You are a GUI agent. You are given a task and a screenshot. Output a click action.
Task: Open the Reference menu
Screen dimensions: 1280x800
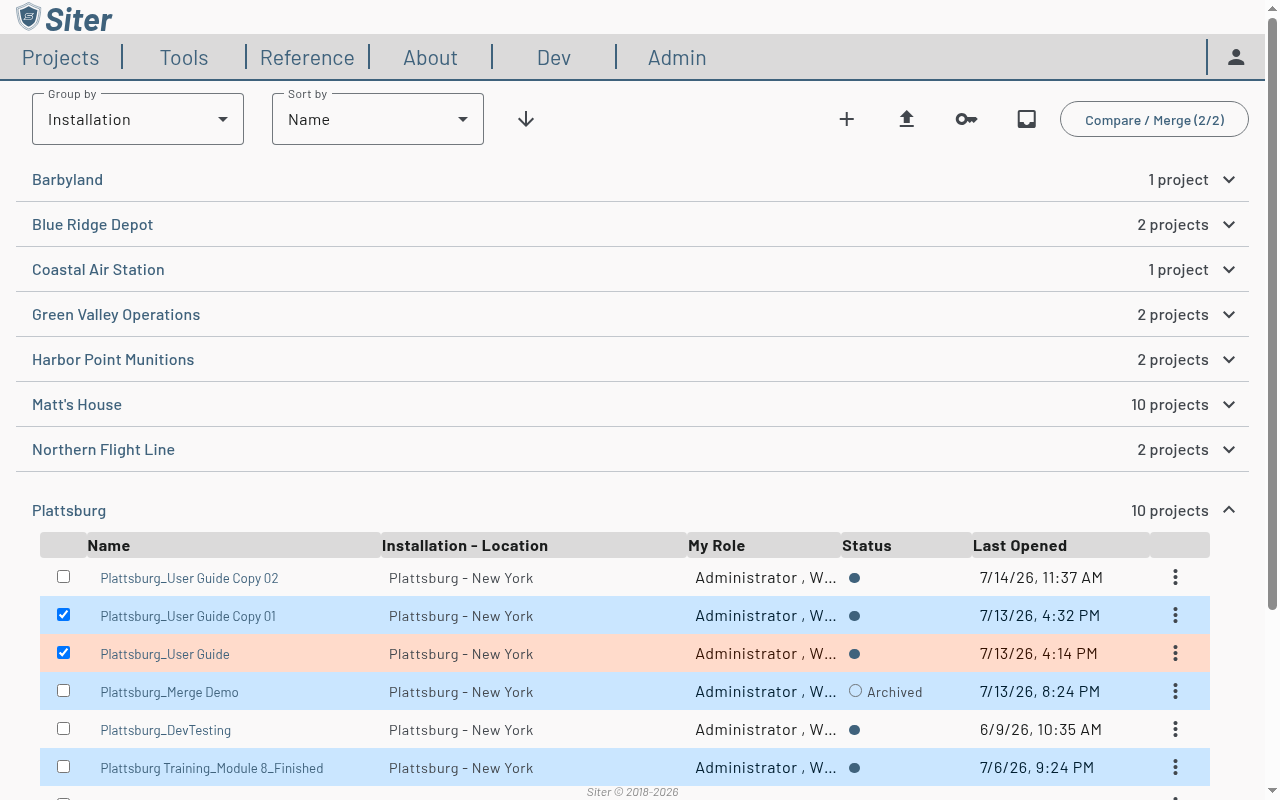pyautogui.click(x=307, y=57)
